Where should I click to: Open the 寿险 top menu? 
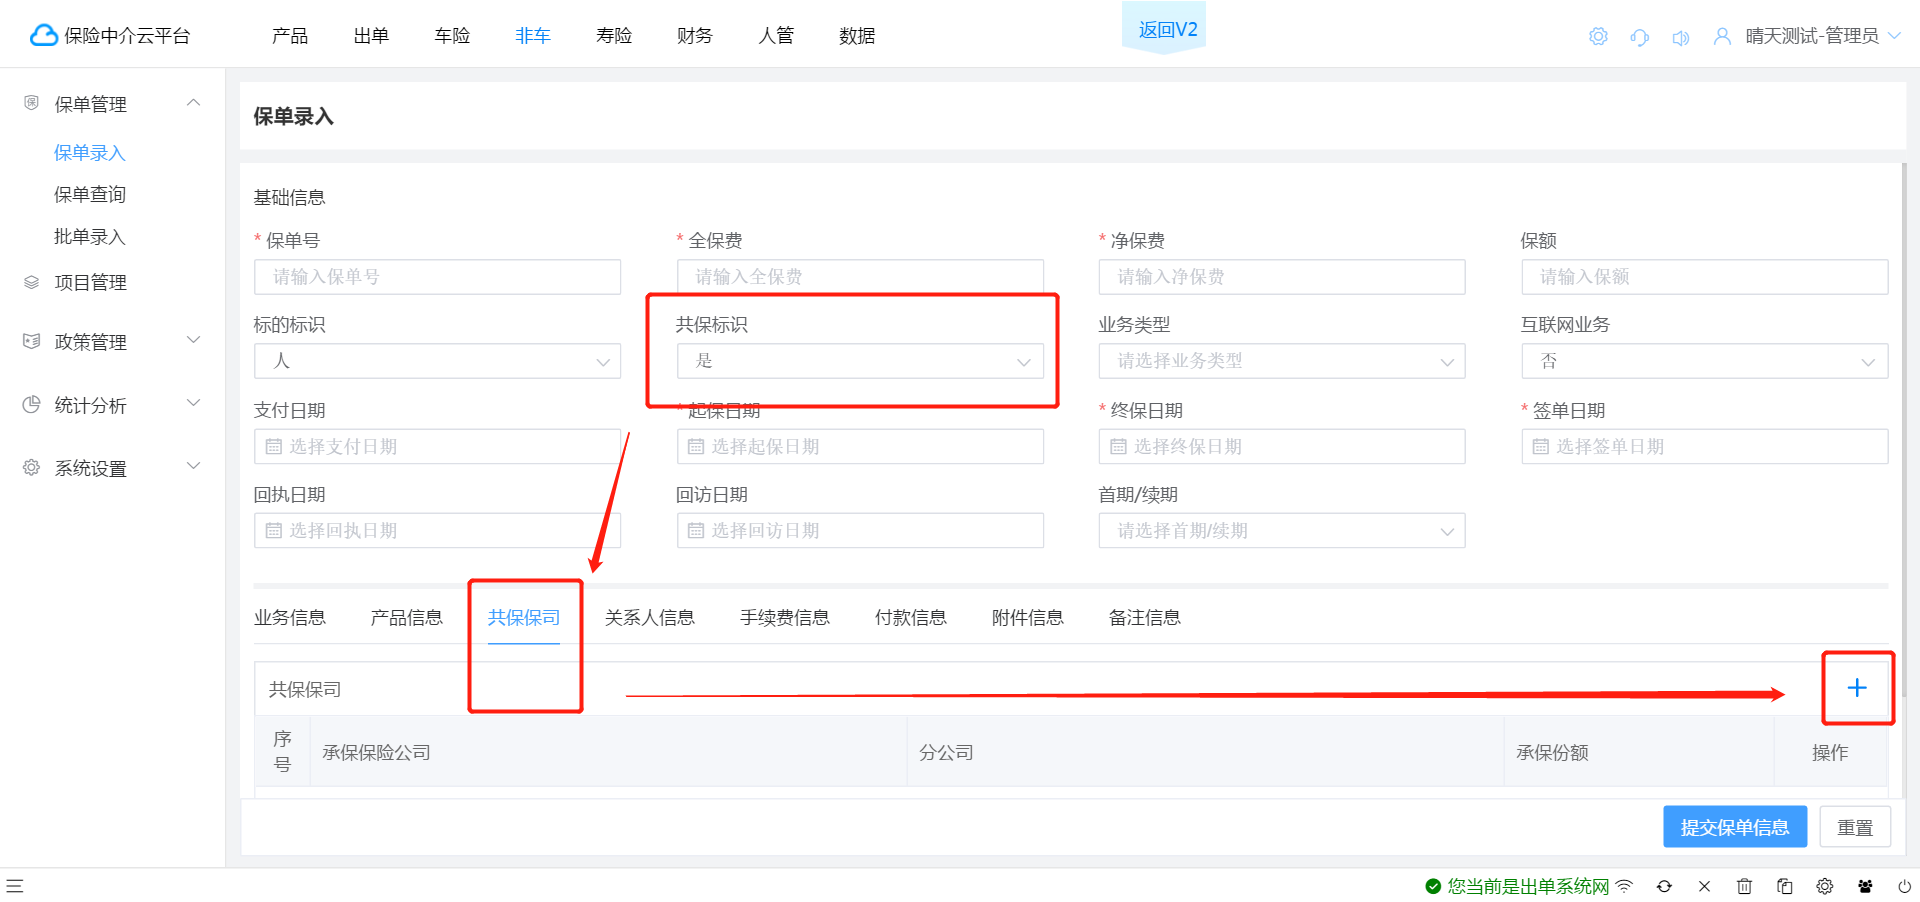point(614,36)
